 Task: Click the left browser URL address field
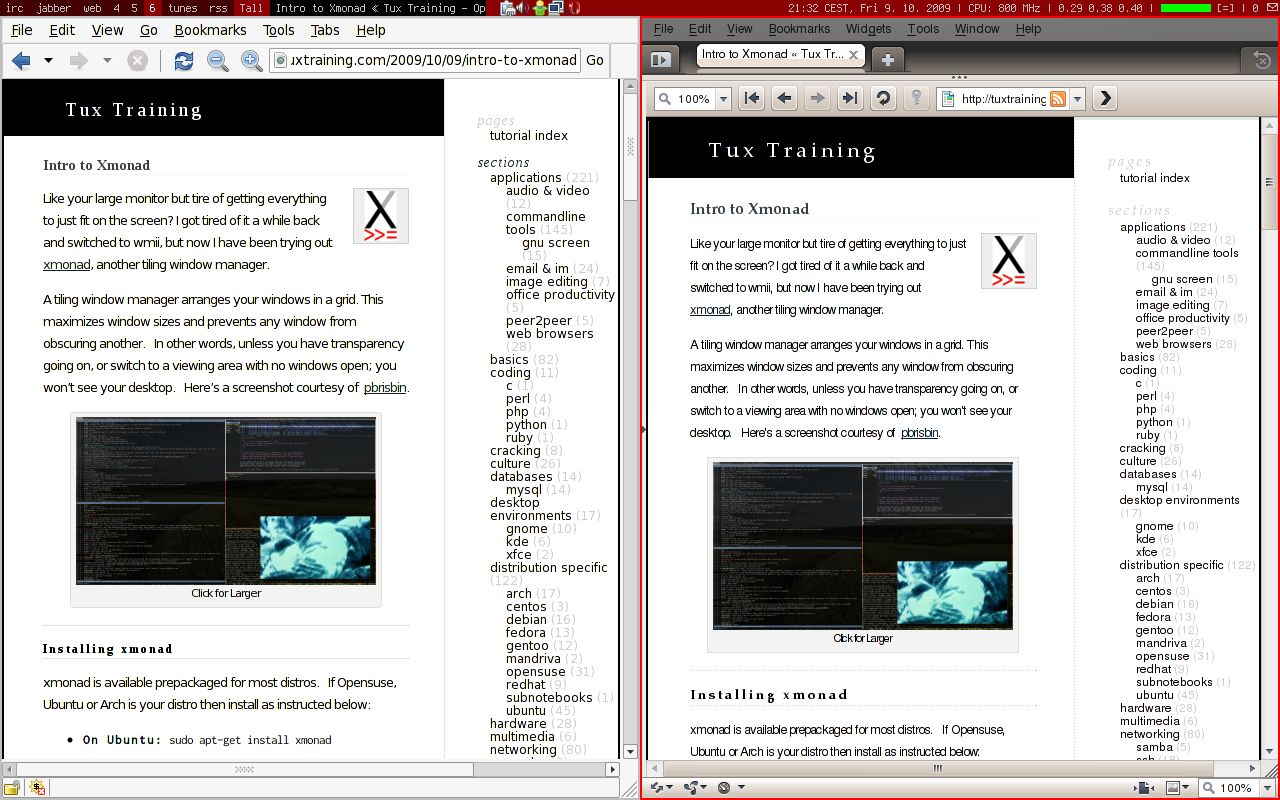click(425, 60)
